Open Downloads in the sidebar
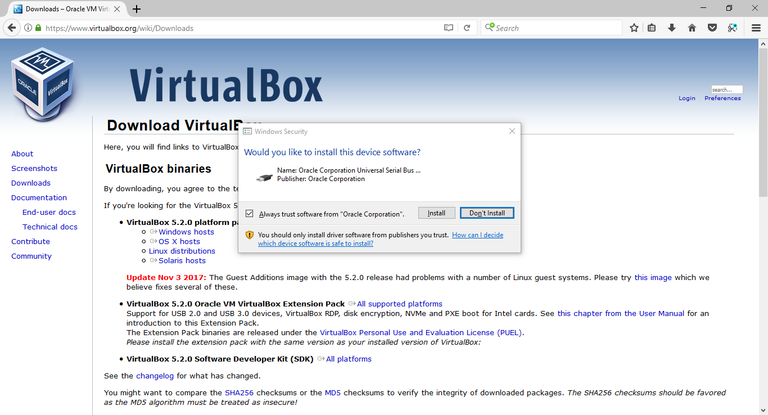 click(x=31, y=183)
